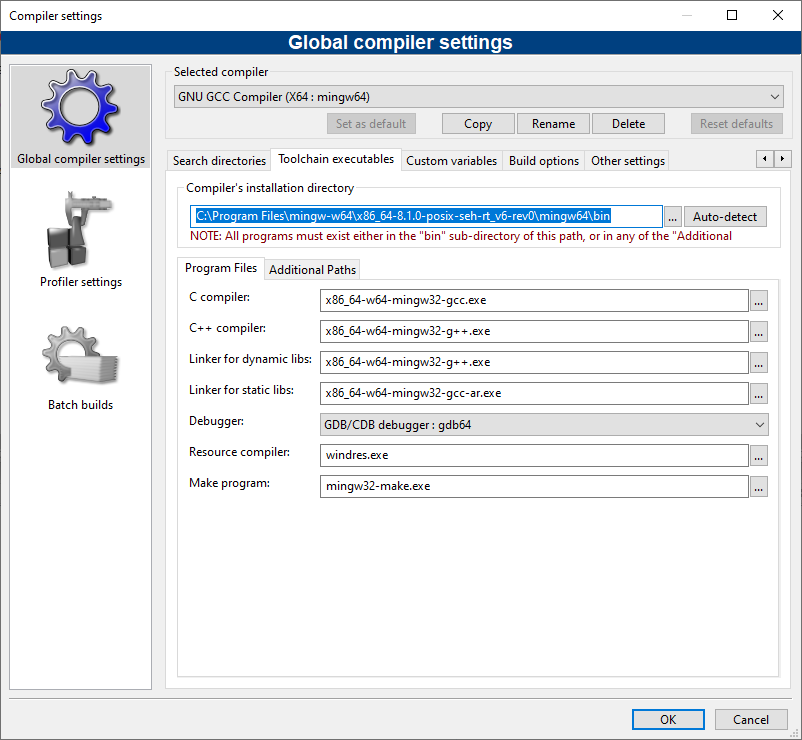Image resolution: width=802 pixels, height=740 pixels.
Task: Copy the current compiler configuration
Action: [x=477, y=123]
